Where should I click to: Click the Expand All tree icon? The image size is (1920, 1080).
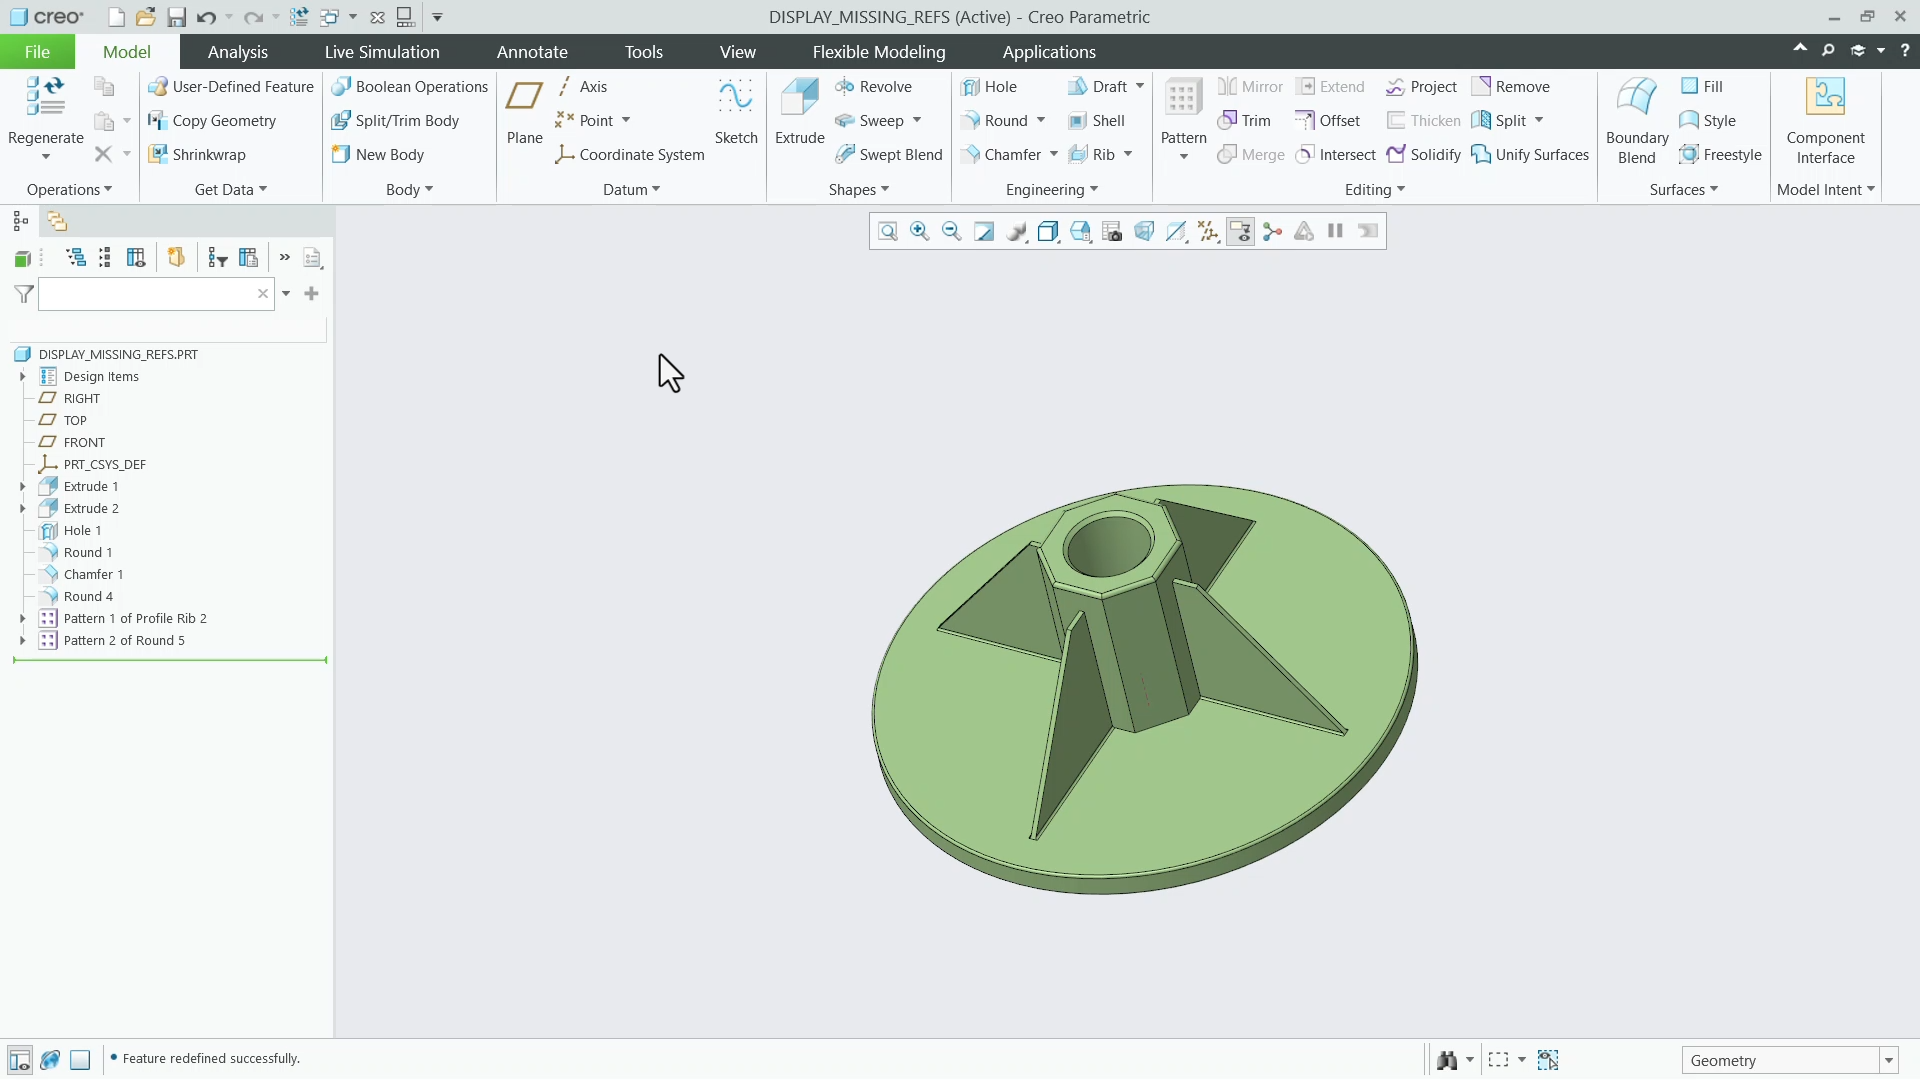point(75,258)
